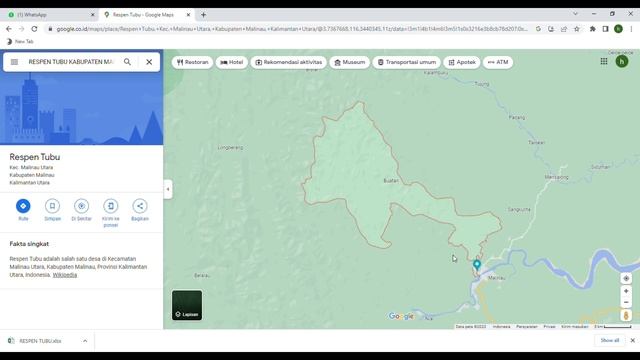This screenshot has width=640, height=360.
Task: Zoom out with the minus button
Action: coord(626,302)
